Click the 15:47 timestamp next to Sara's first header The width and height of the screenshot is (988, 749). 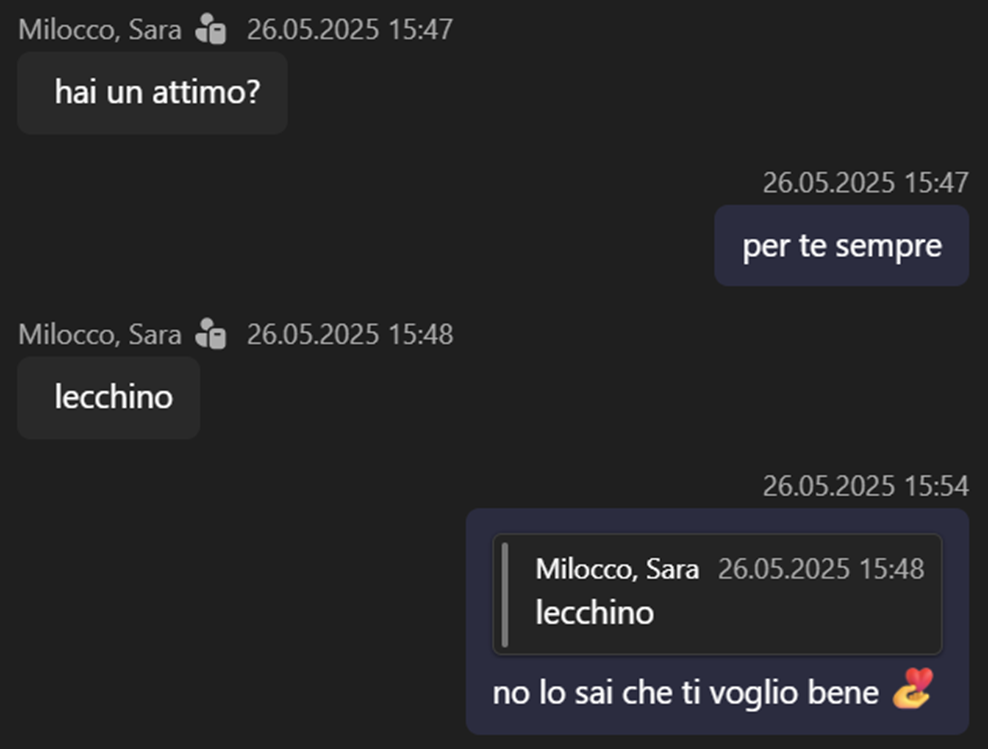349,30
